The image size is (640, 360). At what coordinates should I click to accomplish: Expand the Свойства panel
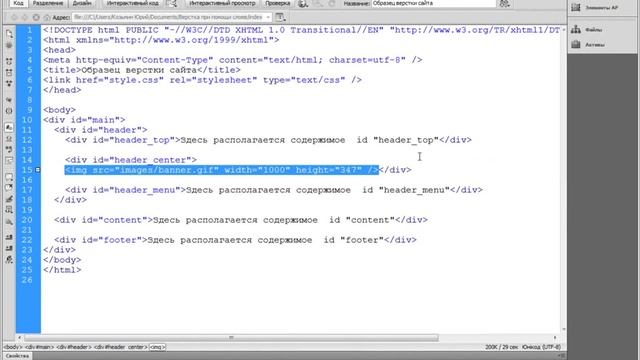18,356
